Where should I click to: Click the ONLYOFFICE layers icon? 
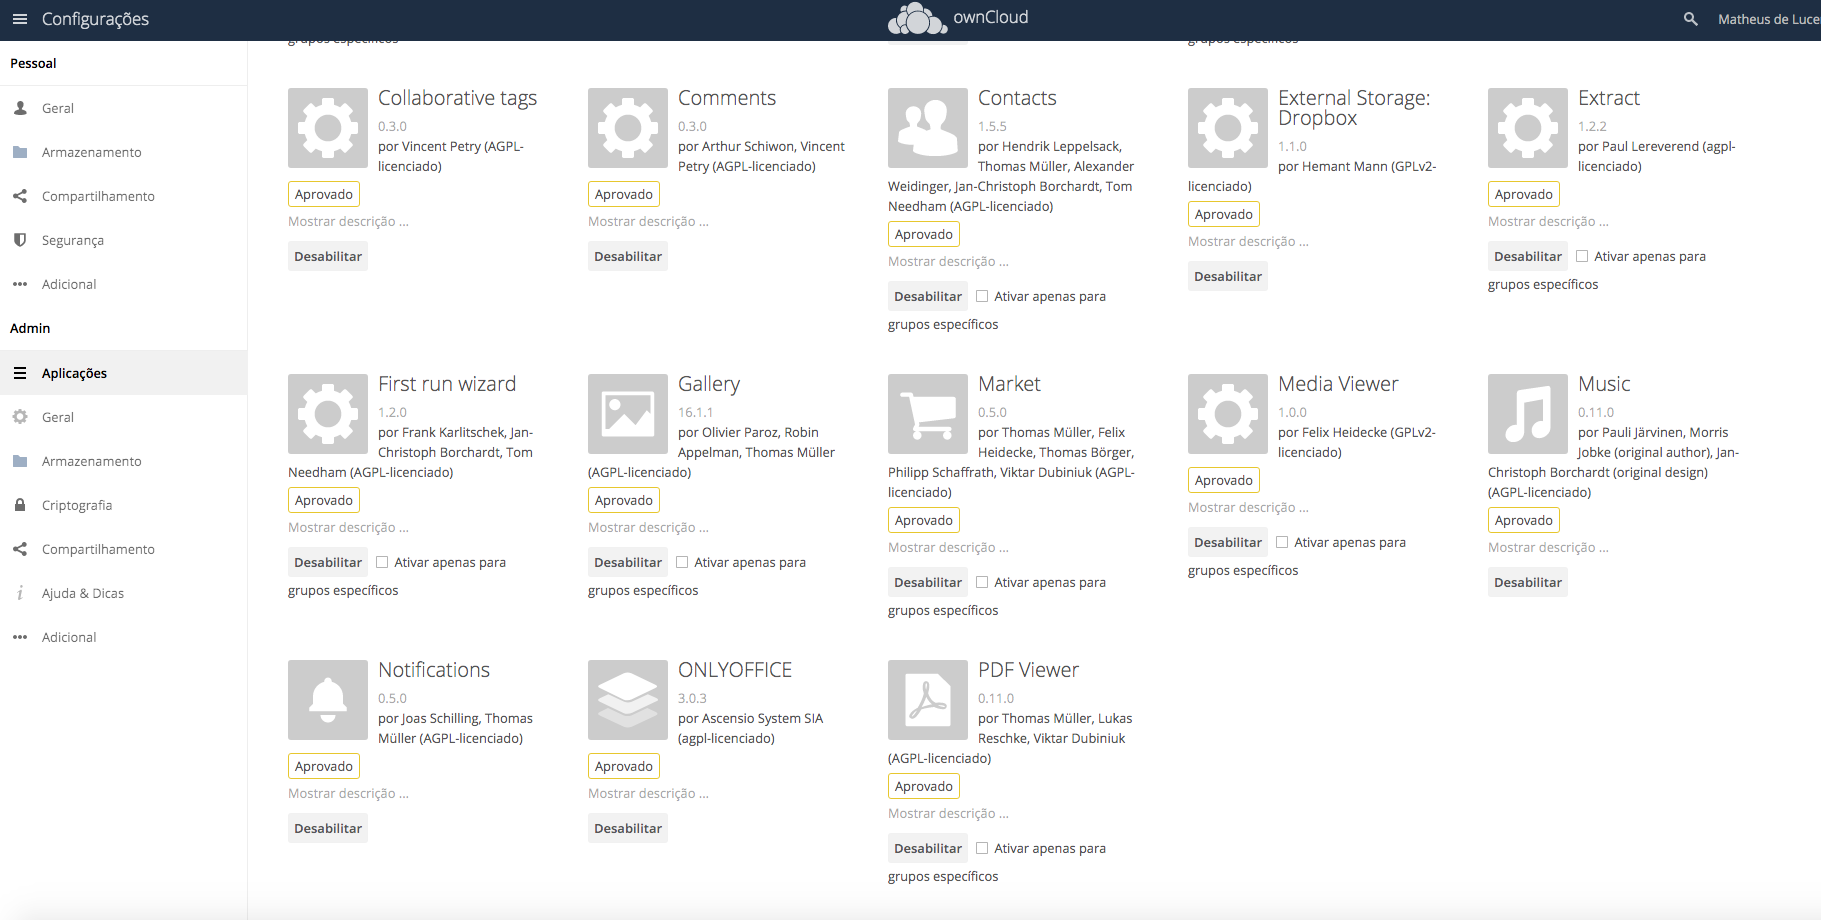pyautogui.click(x=628, y=700)
